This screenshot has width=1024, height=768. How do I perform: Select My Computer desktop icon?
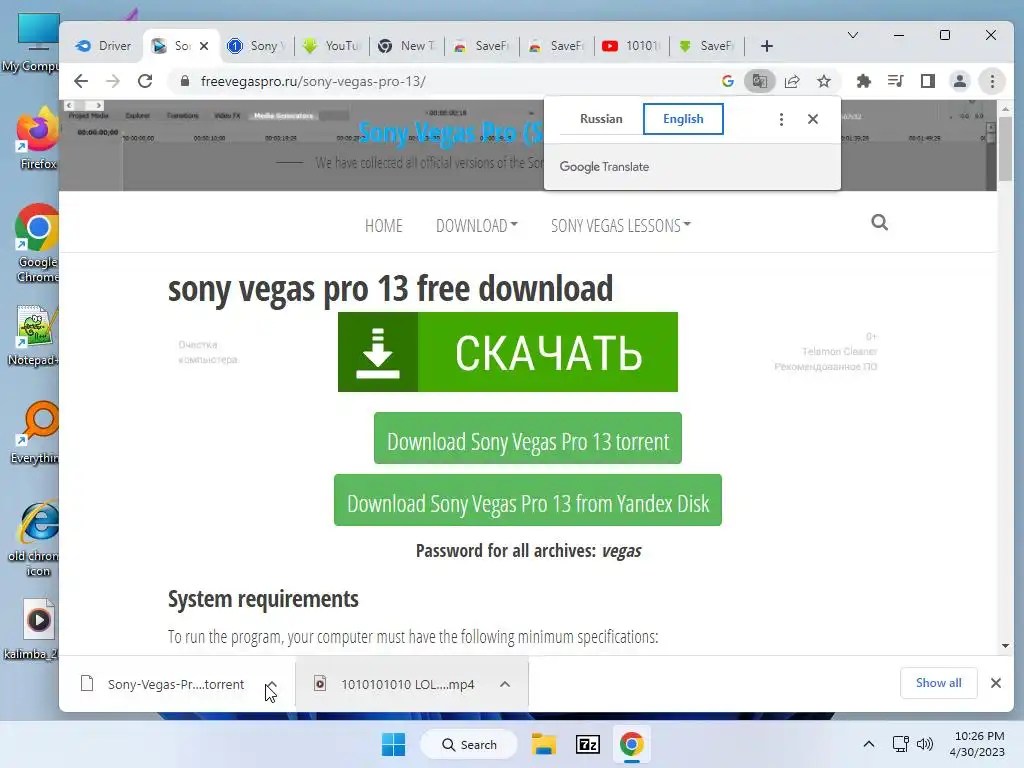34,42
